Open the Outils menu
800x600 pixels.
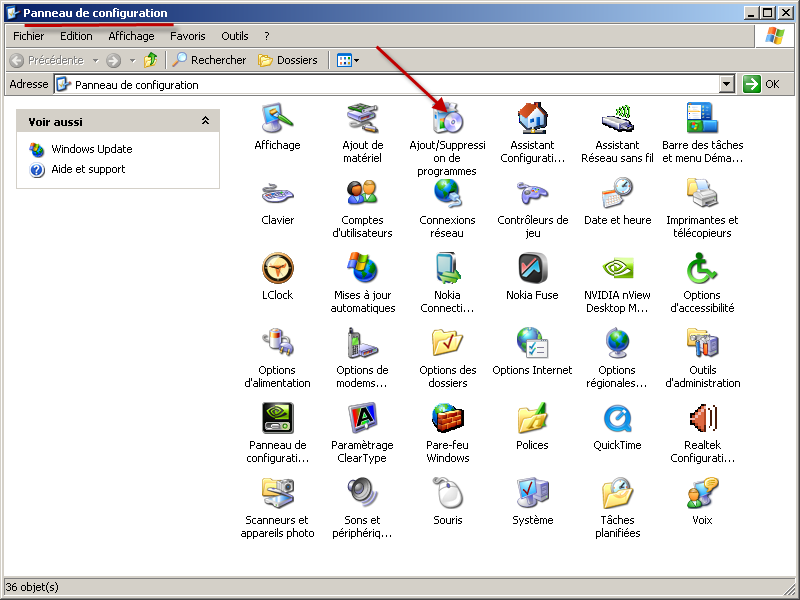pyautogui.click(x=235, y=36)
